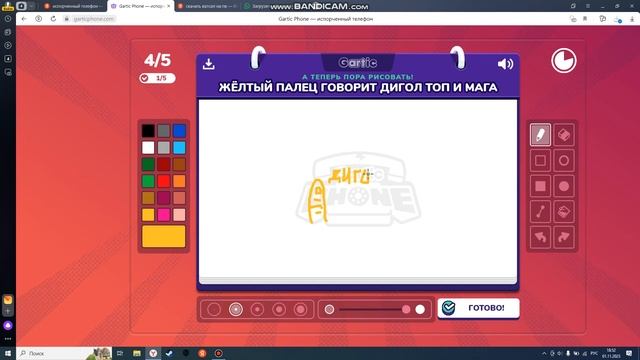The image size is (640, 360).
Task: Pick the filled rectangle tool
Action: [540, 186]
